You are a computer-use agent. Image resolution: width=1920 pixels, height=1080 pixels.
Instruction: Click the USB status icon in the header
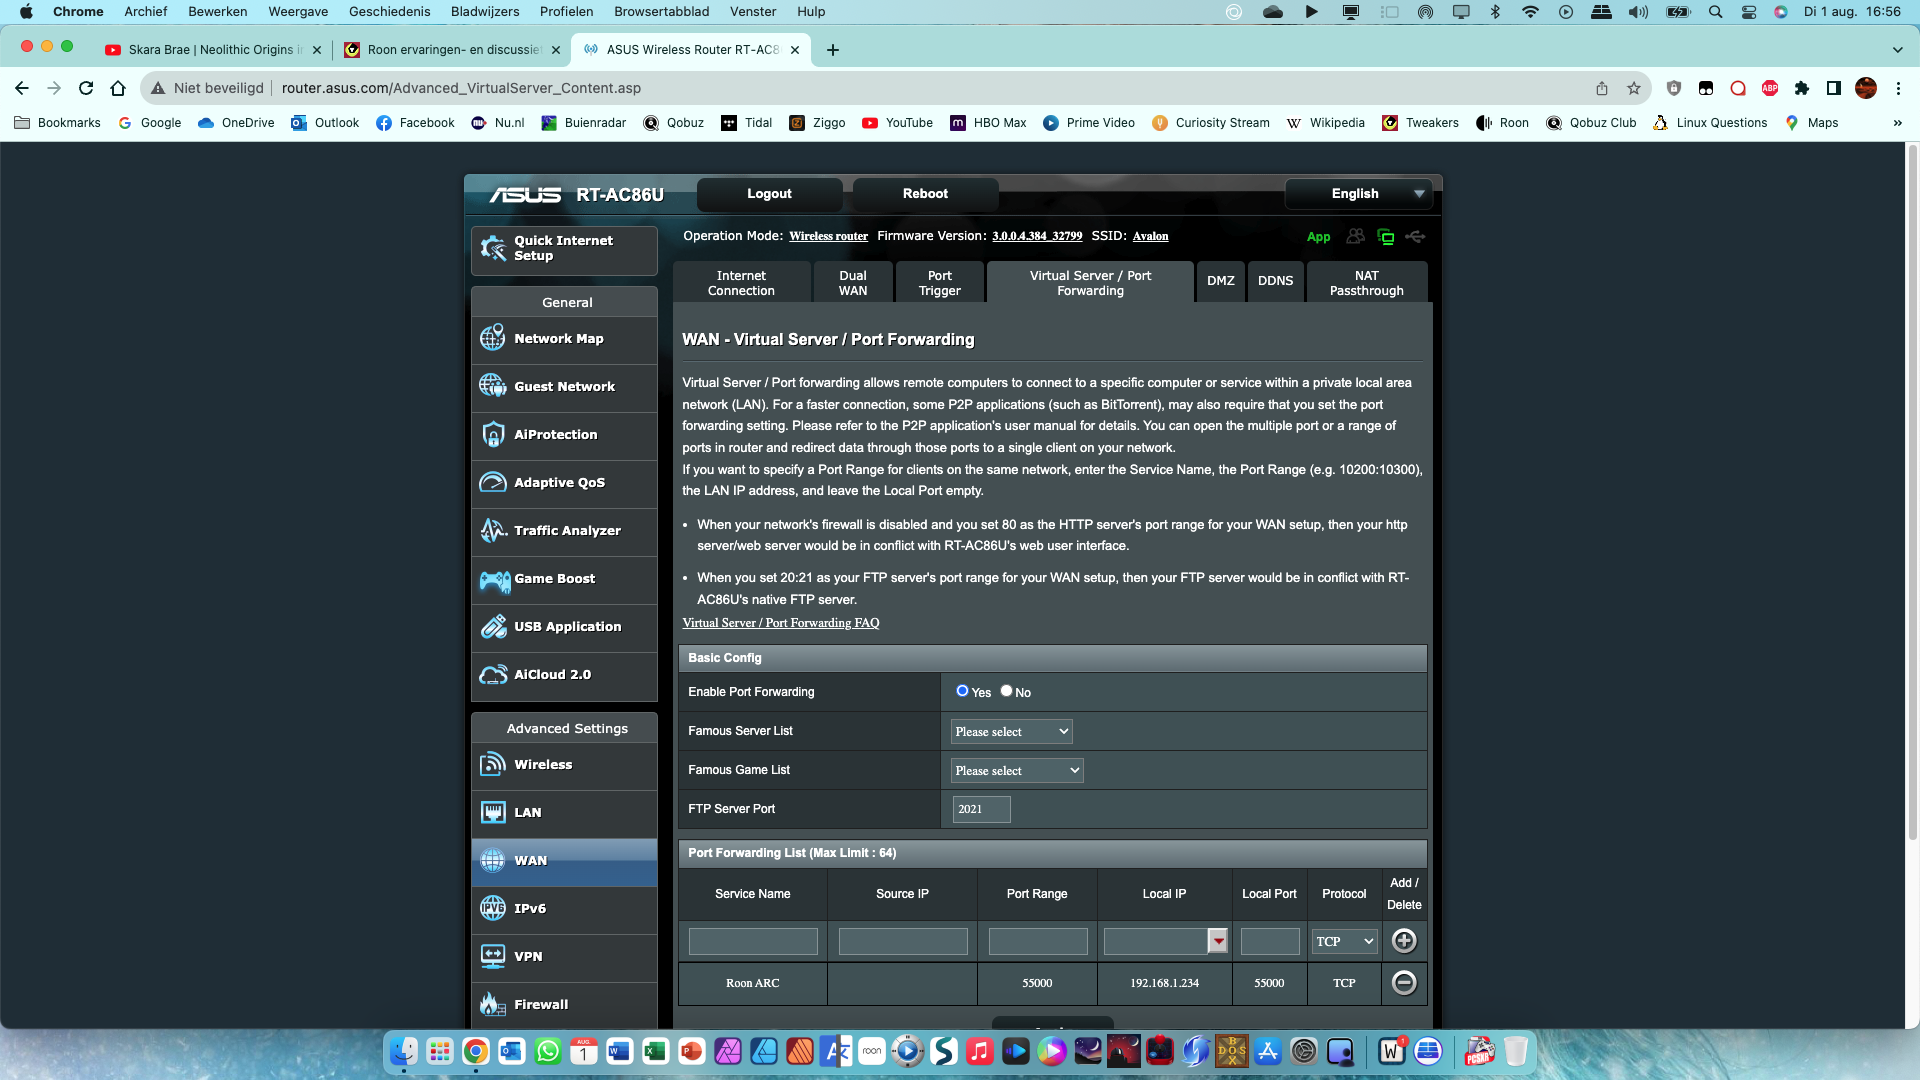coord(1415,237)
